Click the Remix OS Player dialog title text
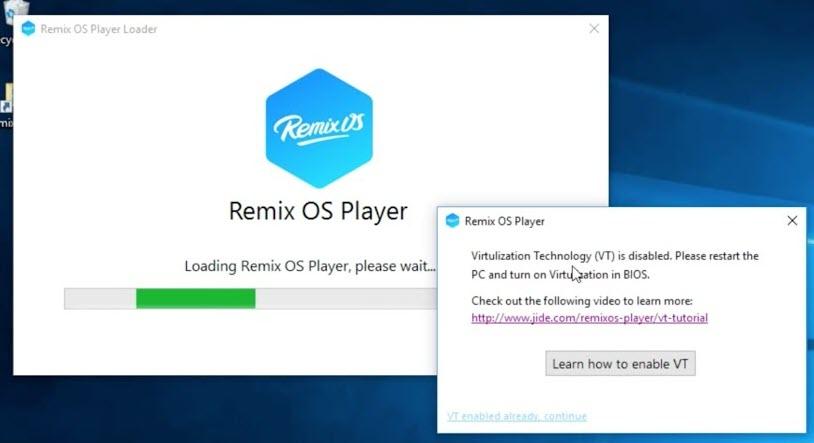 coord(504,221)
